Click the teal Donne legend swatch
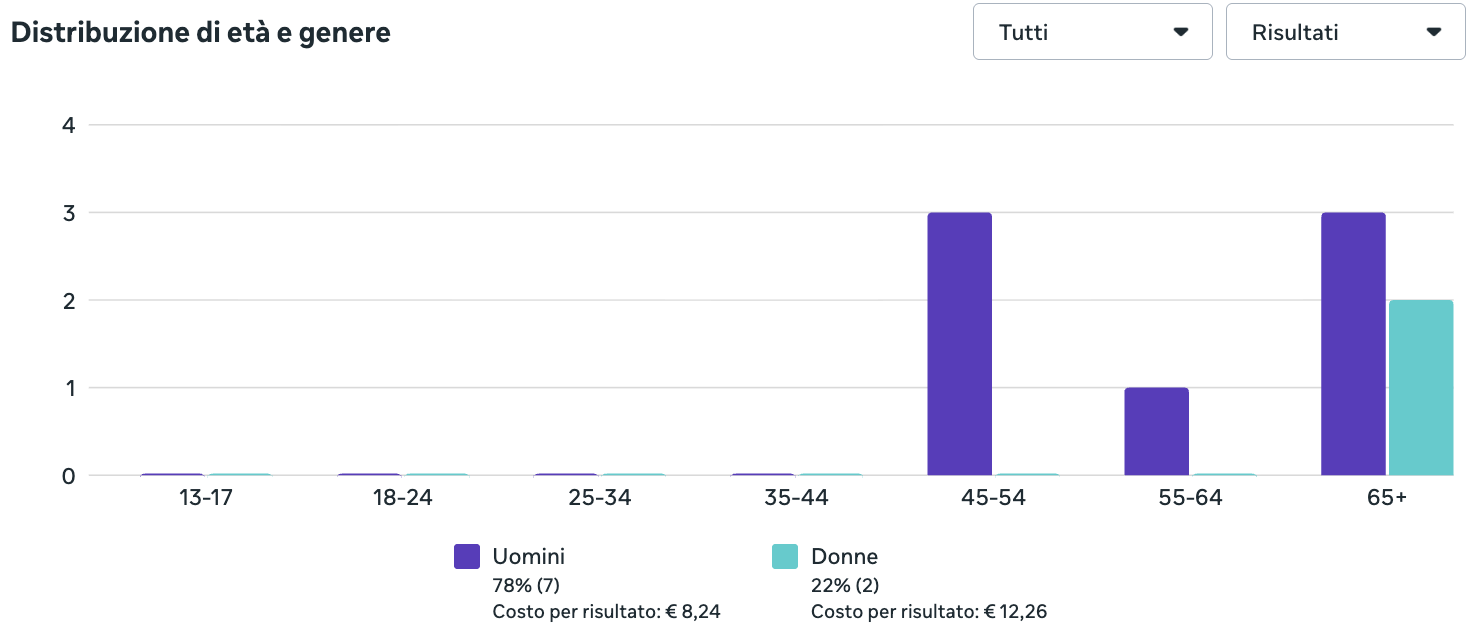 [x=785, y=557]
